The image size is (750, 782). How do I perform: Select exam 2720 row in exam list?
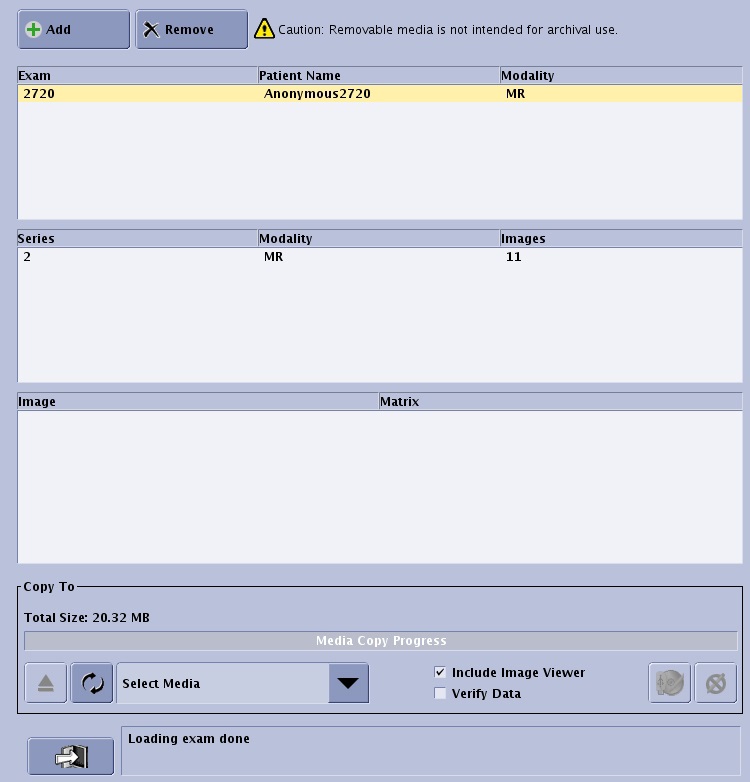click(x=379, y=94)
